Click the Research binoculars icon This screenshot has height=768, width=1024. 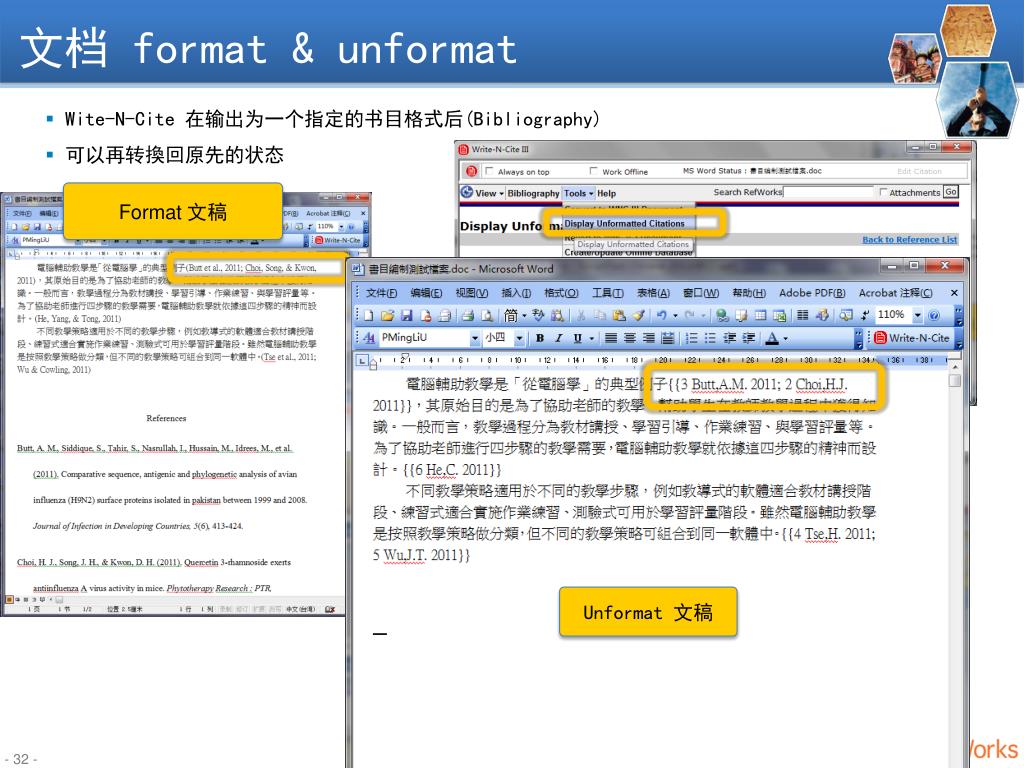tap(556, 316)
